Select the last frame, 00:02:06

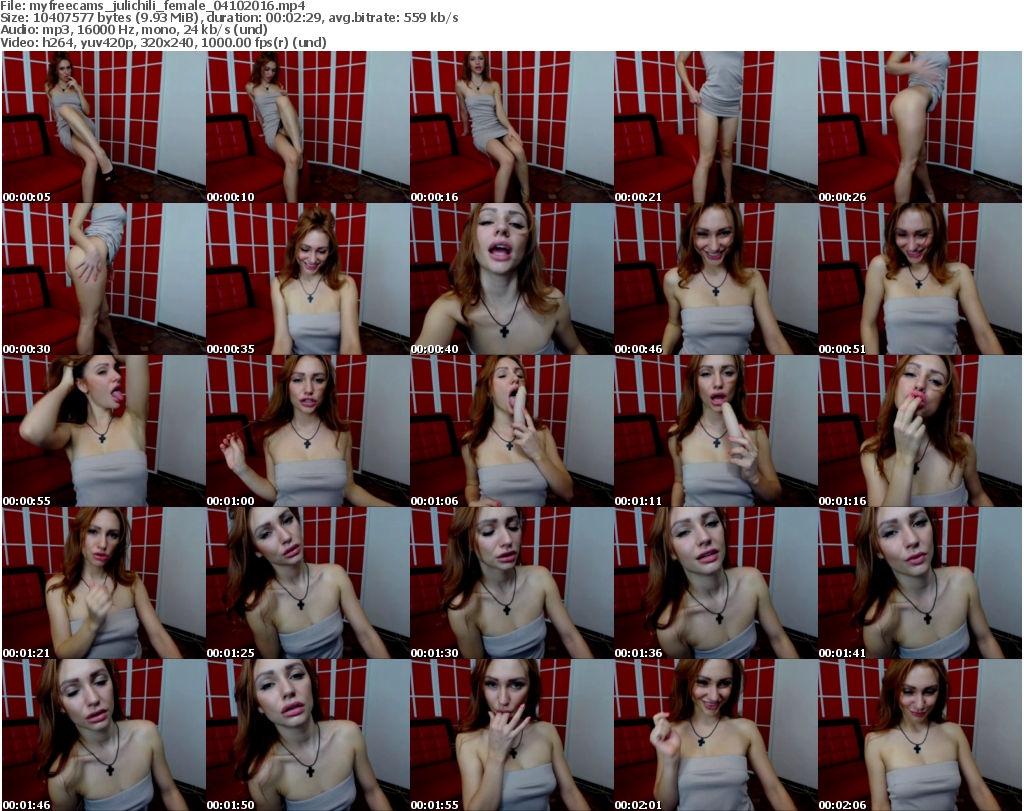tap(919, 735)
